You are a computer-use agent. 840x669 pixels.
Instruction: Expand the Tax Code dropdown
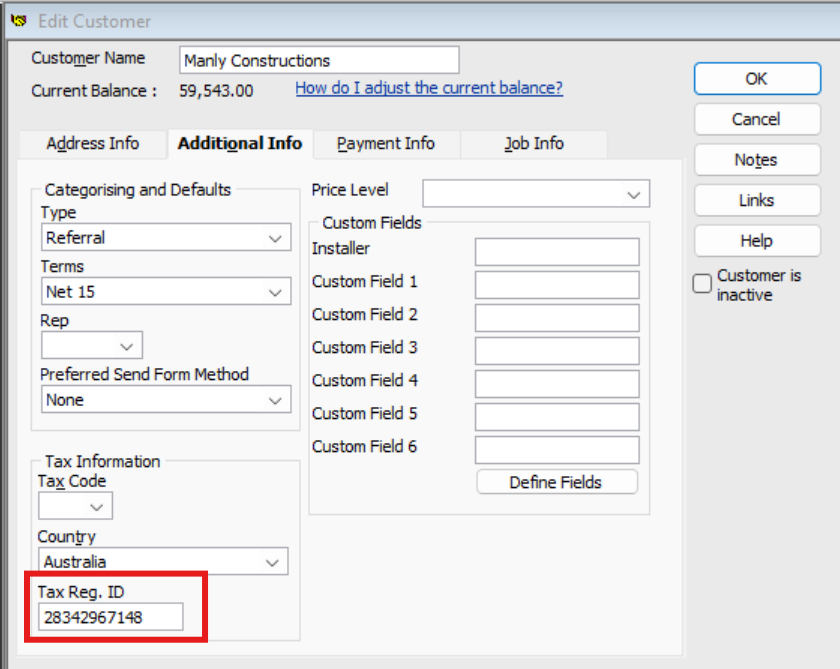(75, 506)
